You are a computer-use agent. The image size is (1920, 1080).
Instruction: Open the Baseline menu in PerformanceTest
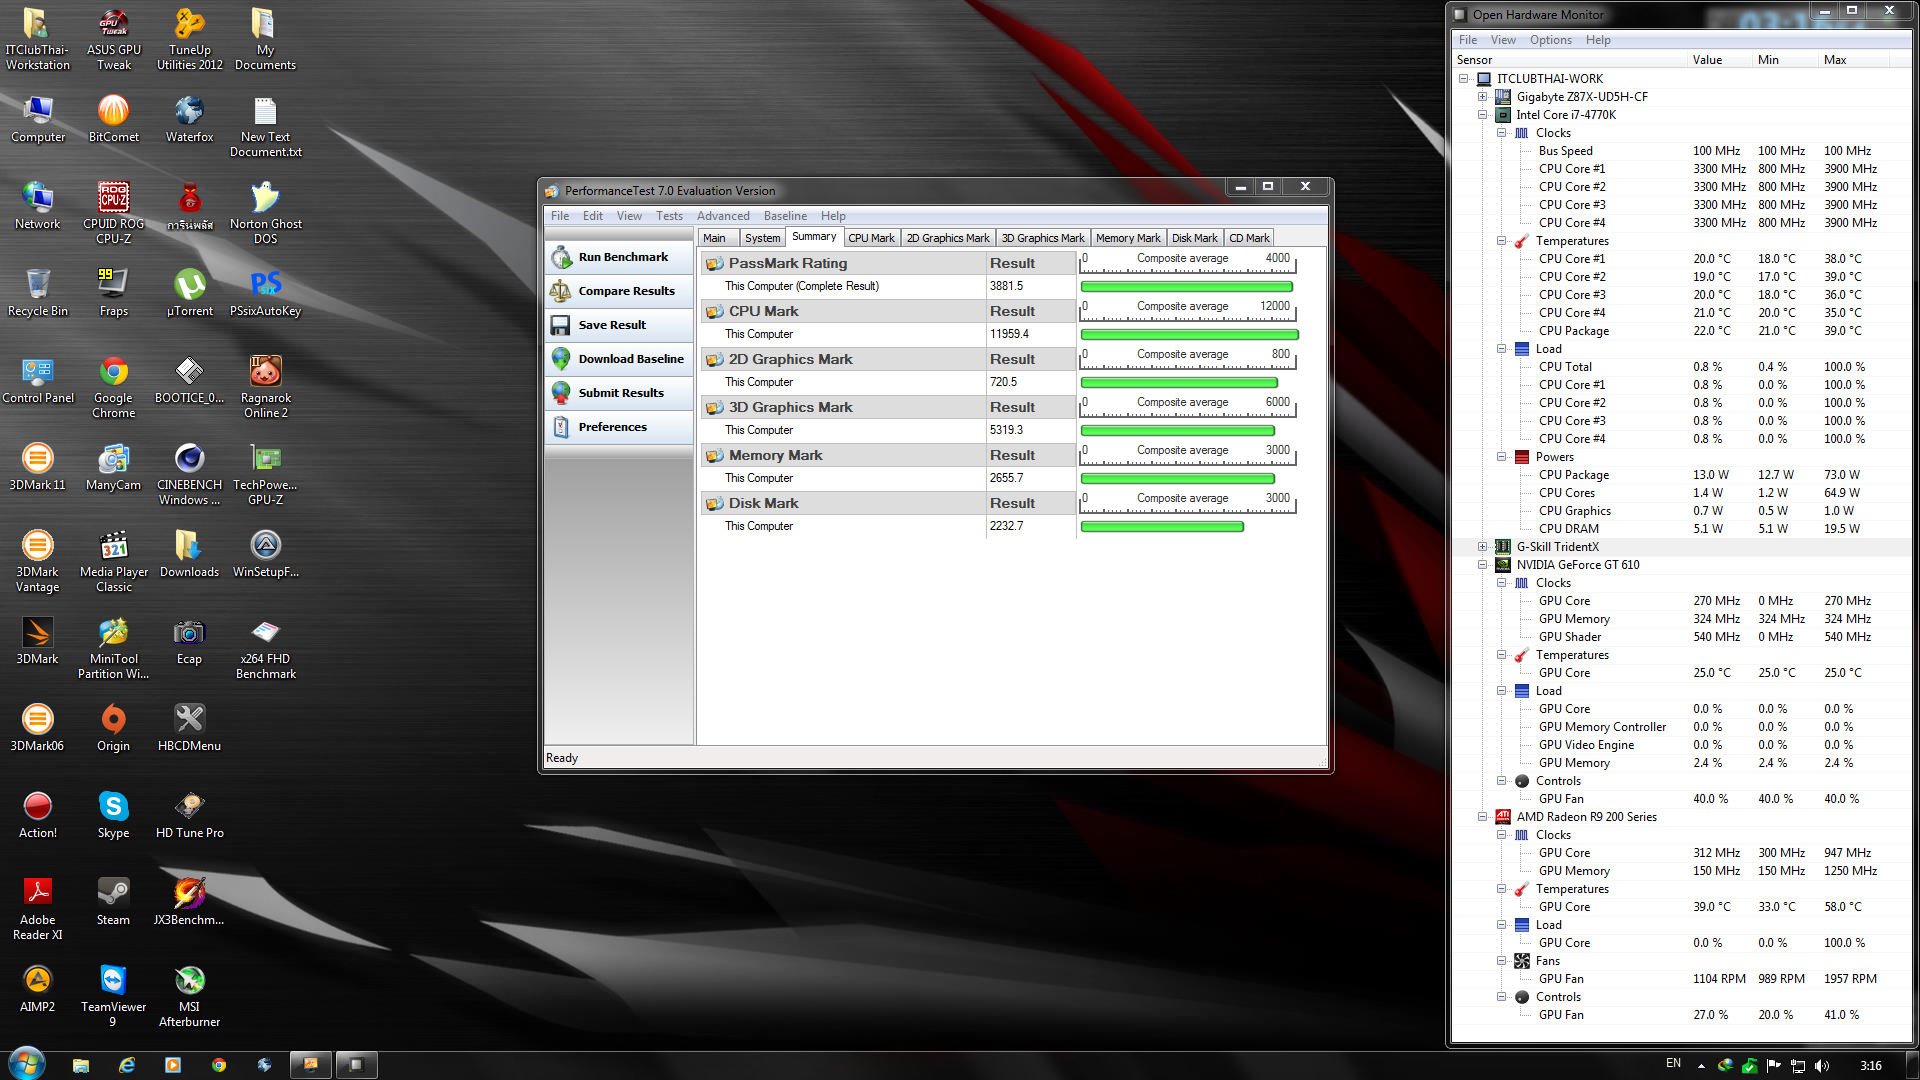[785, 216]
